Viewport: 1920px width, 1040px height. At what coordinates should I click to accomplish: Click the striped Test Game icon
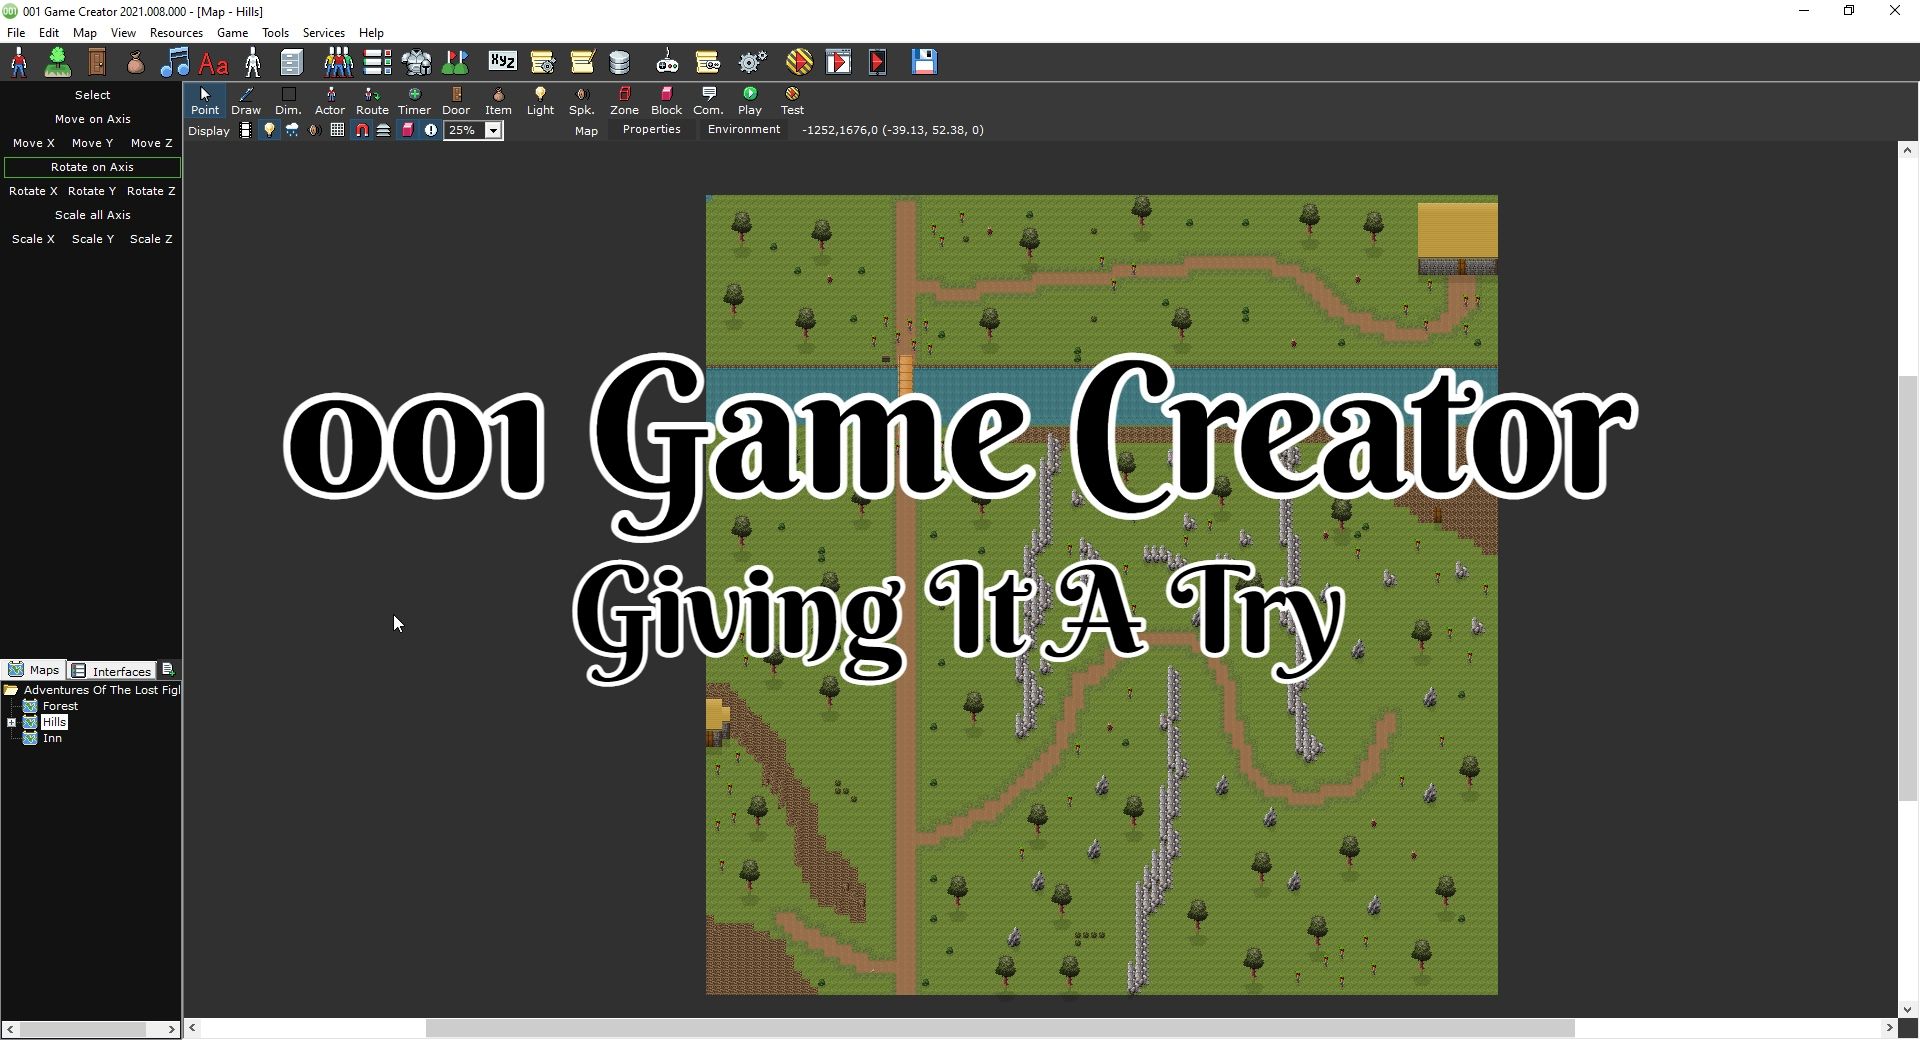(799, 62)
